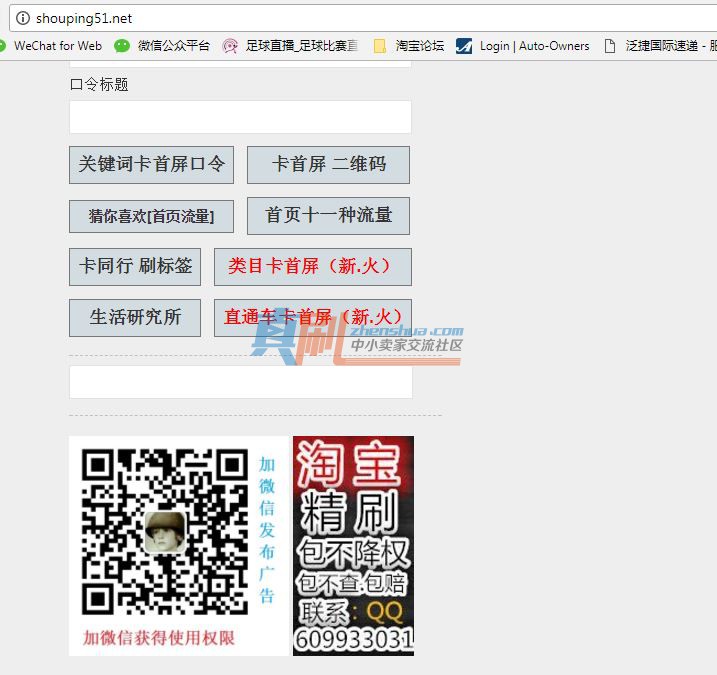
Task: Open 微信公众平台 bookmark label
Action: tap(174, 46)
